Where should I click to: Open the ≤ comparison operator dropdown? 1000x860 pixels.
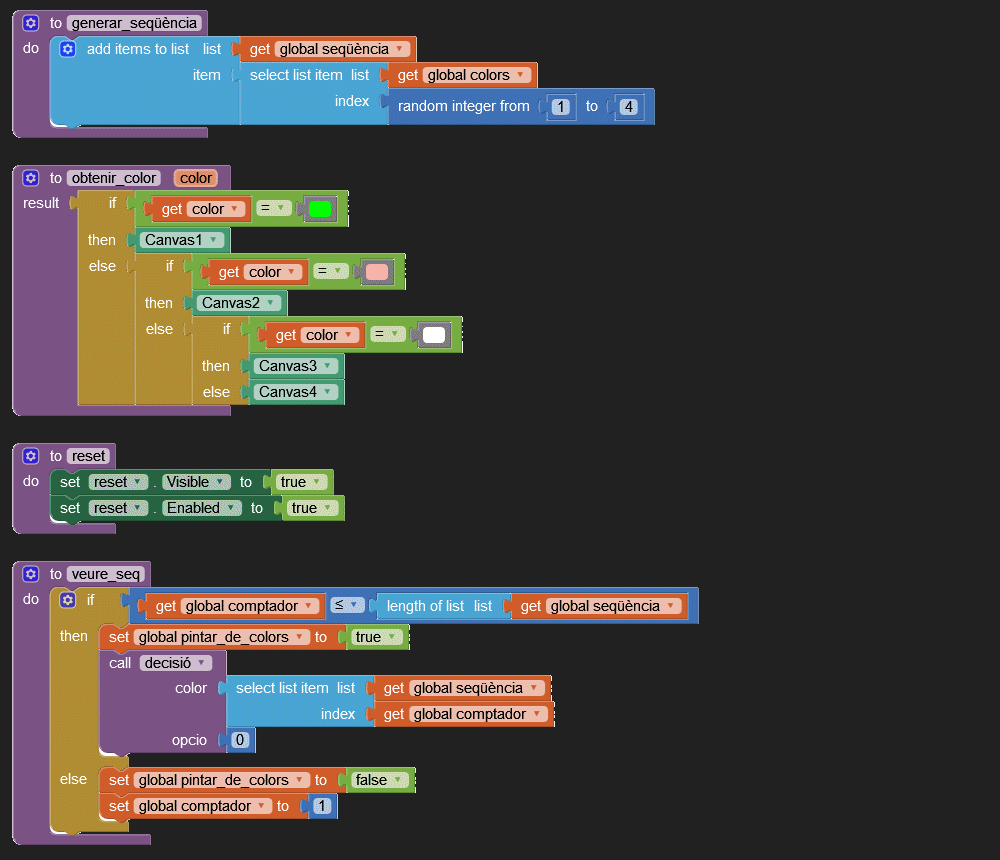tap(347, 605)
